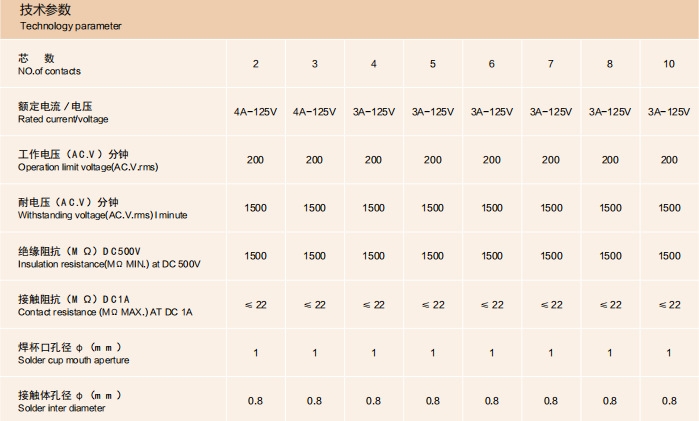This screenshot has height=421, width=699.
Task: Click insulation resistance 1500 in the 2-contact column
Action: point(255,256)
